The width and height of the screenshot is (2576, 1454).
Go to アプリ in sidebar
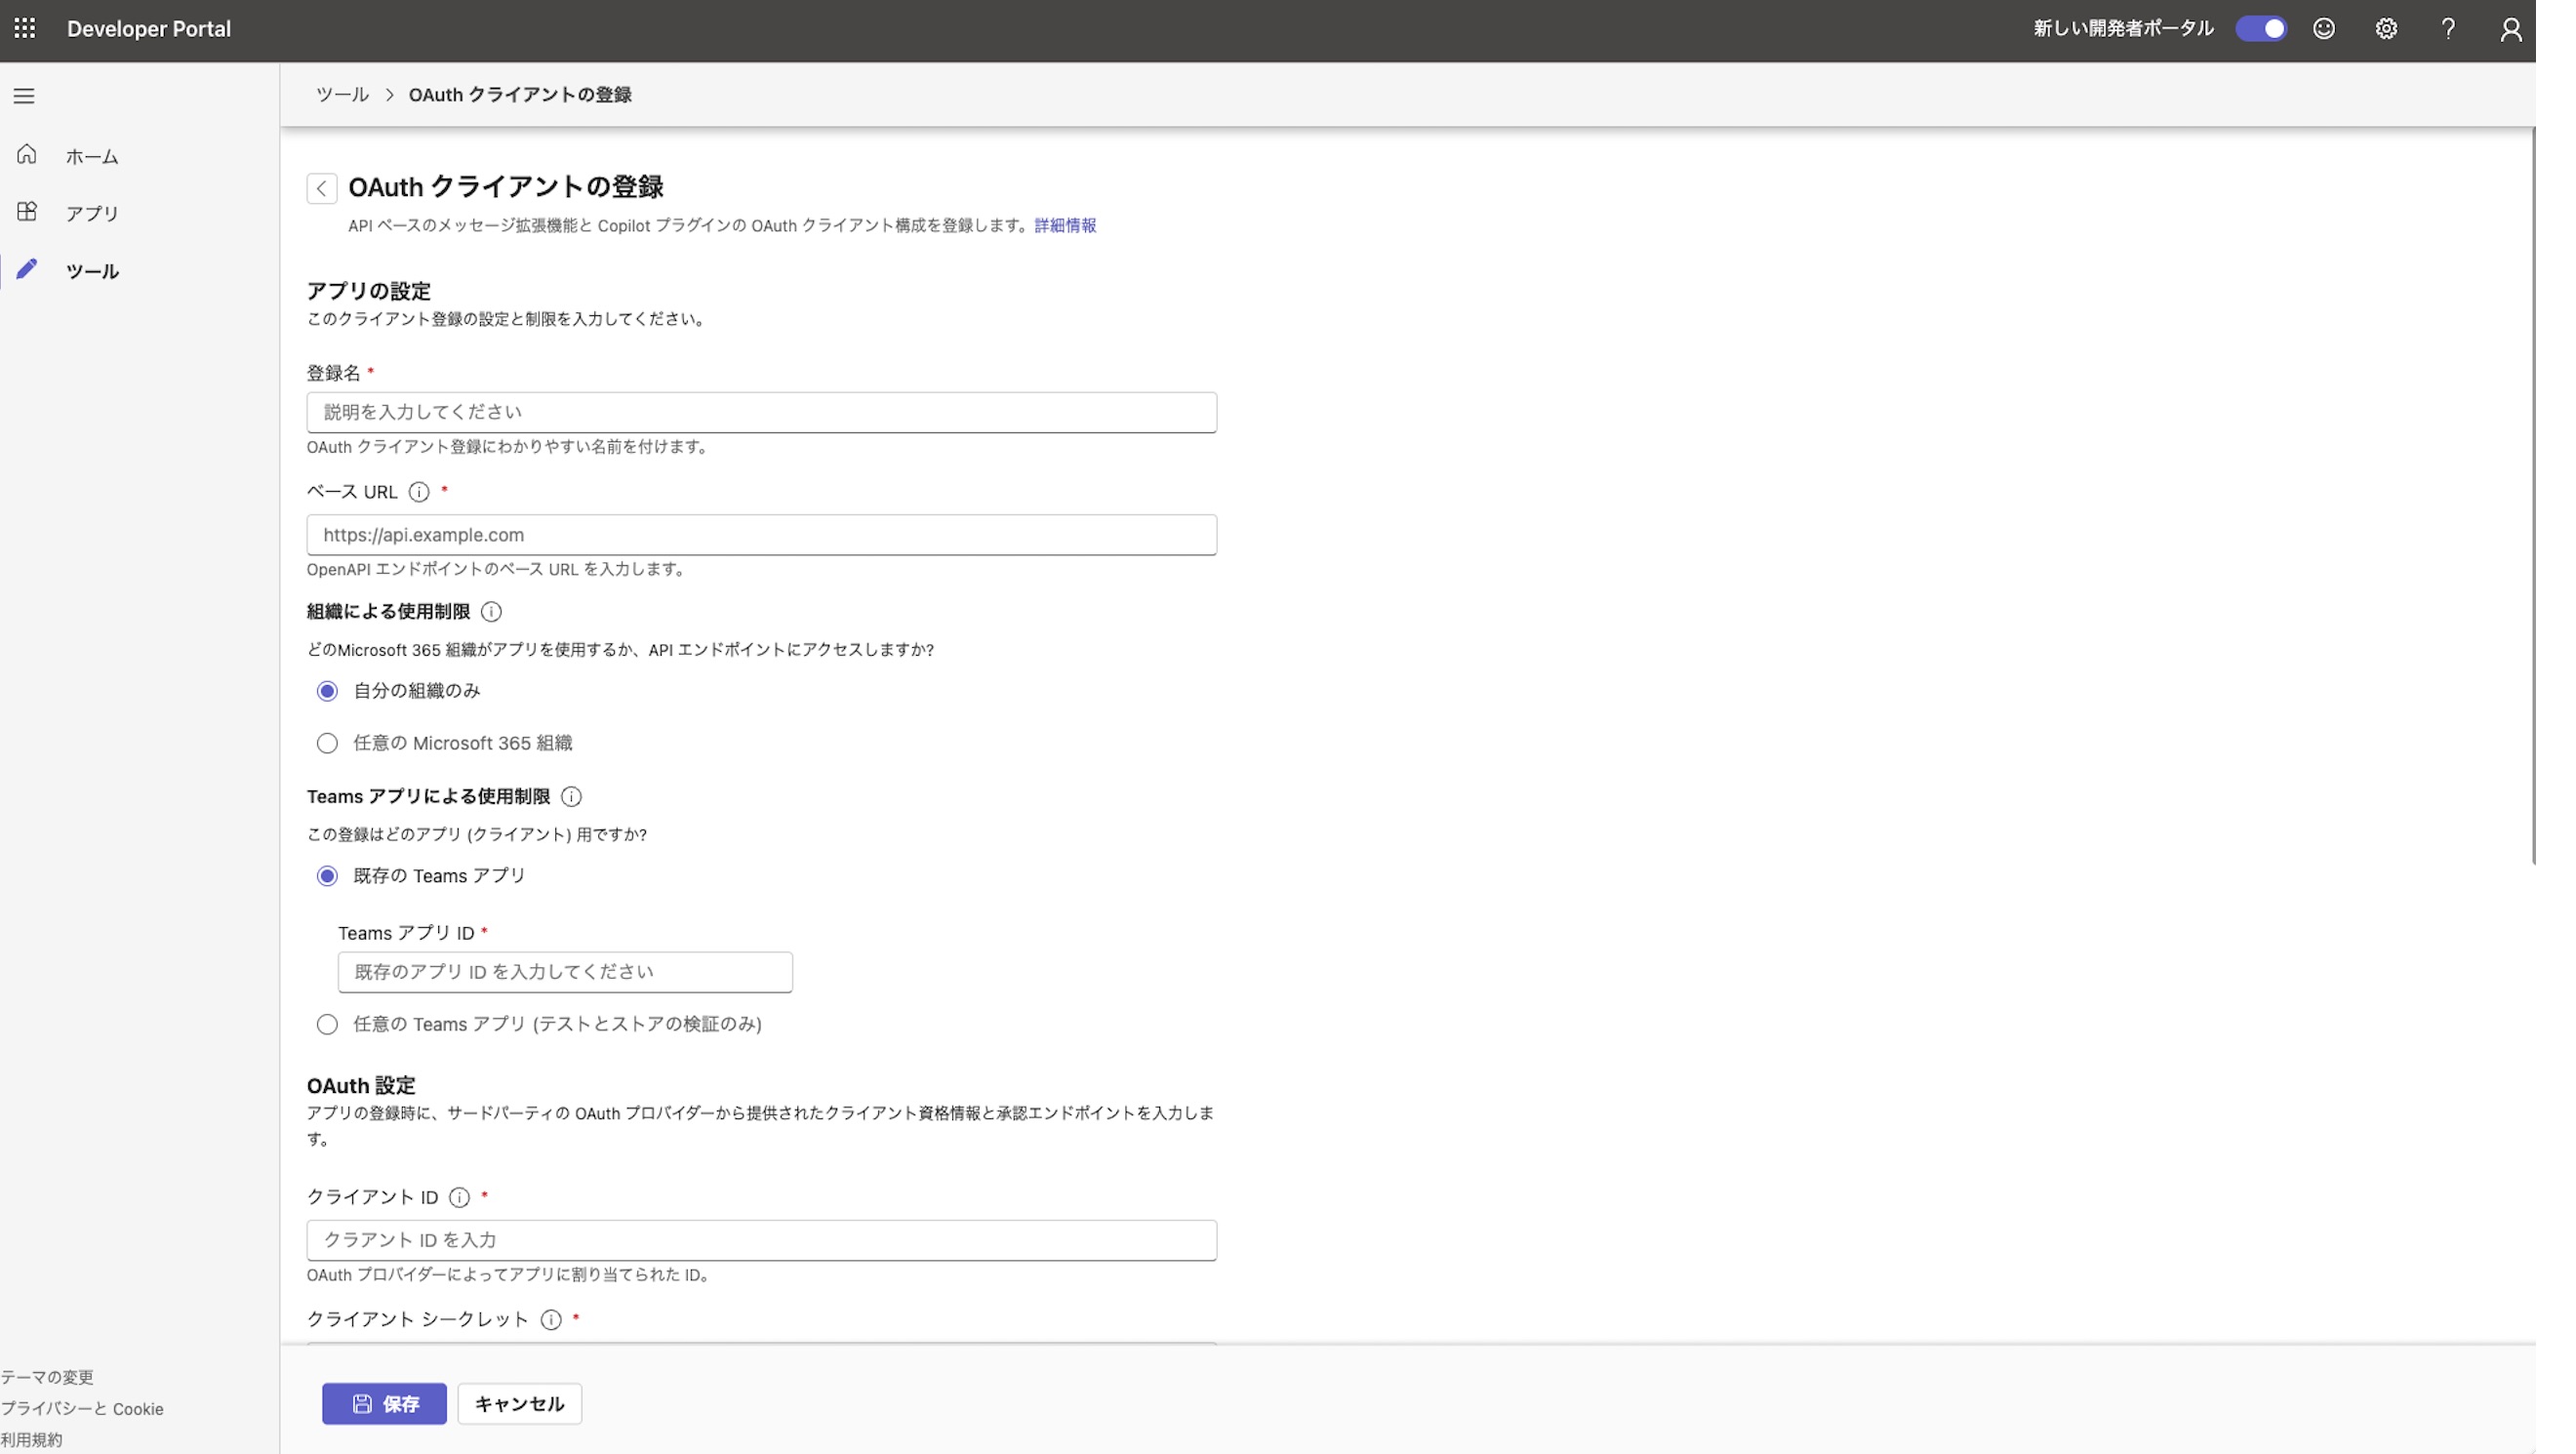[x=92, y=214]
